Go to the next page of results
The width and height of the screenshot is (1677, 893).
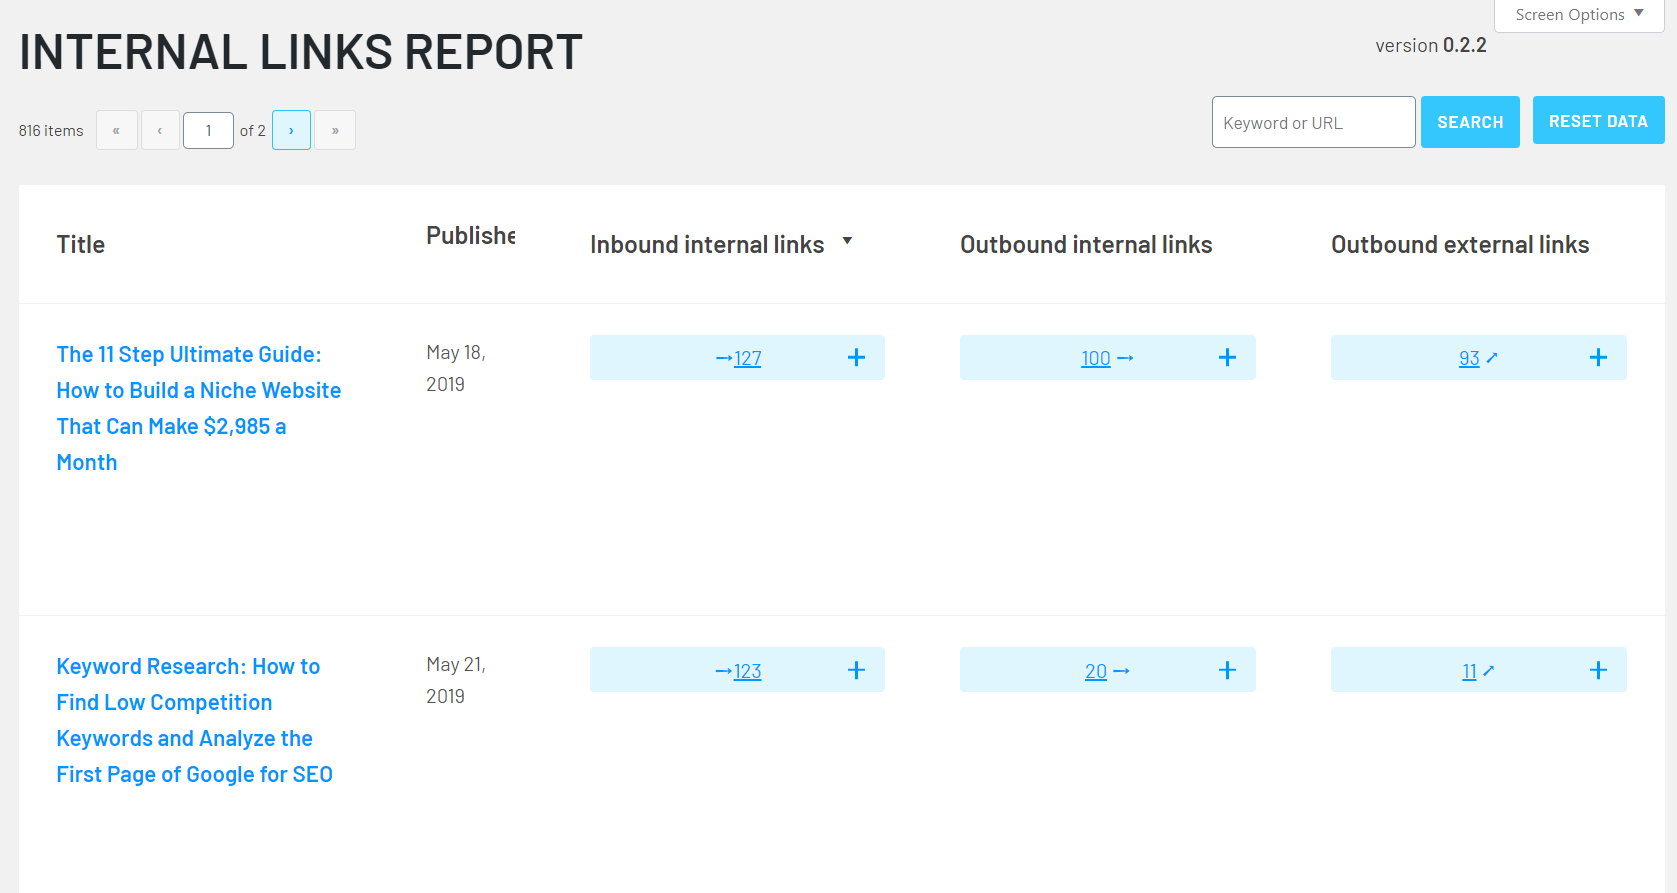(x=291, y=130)
